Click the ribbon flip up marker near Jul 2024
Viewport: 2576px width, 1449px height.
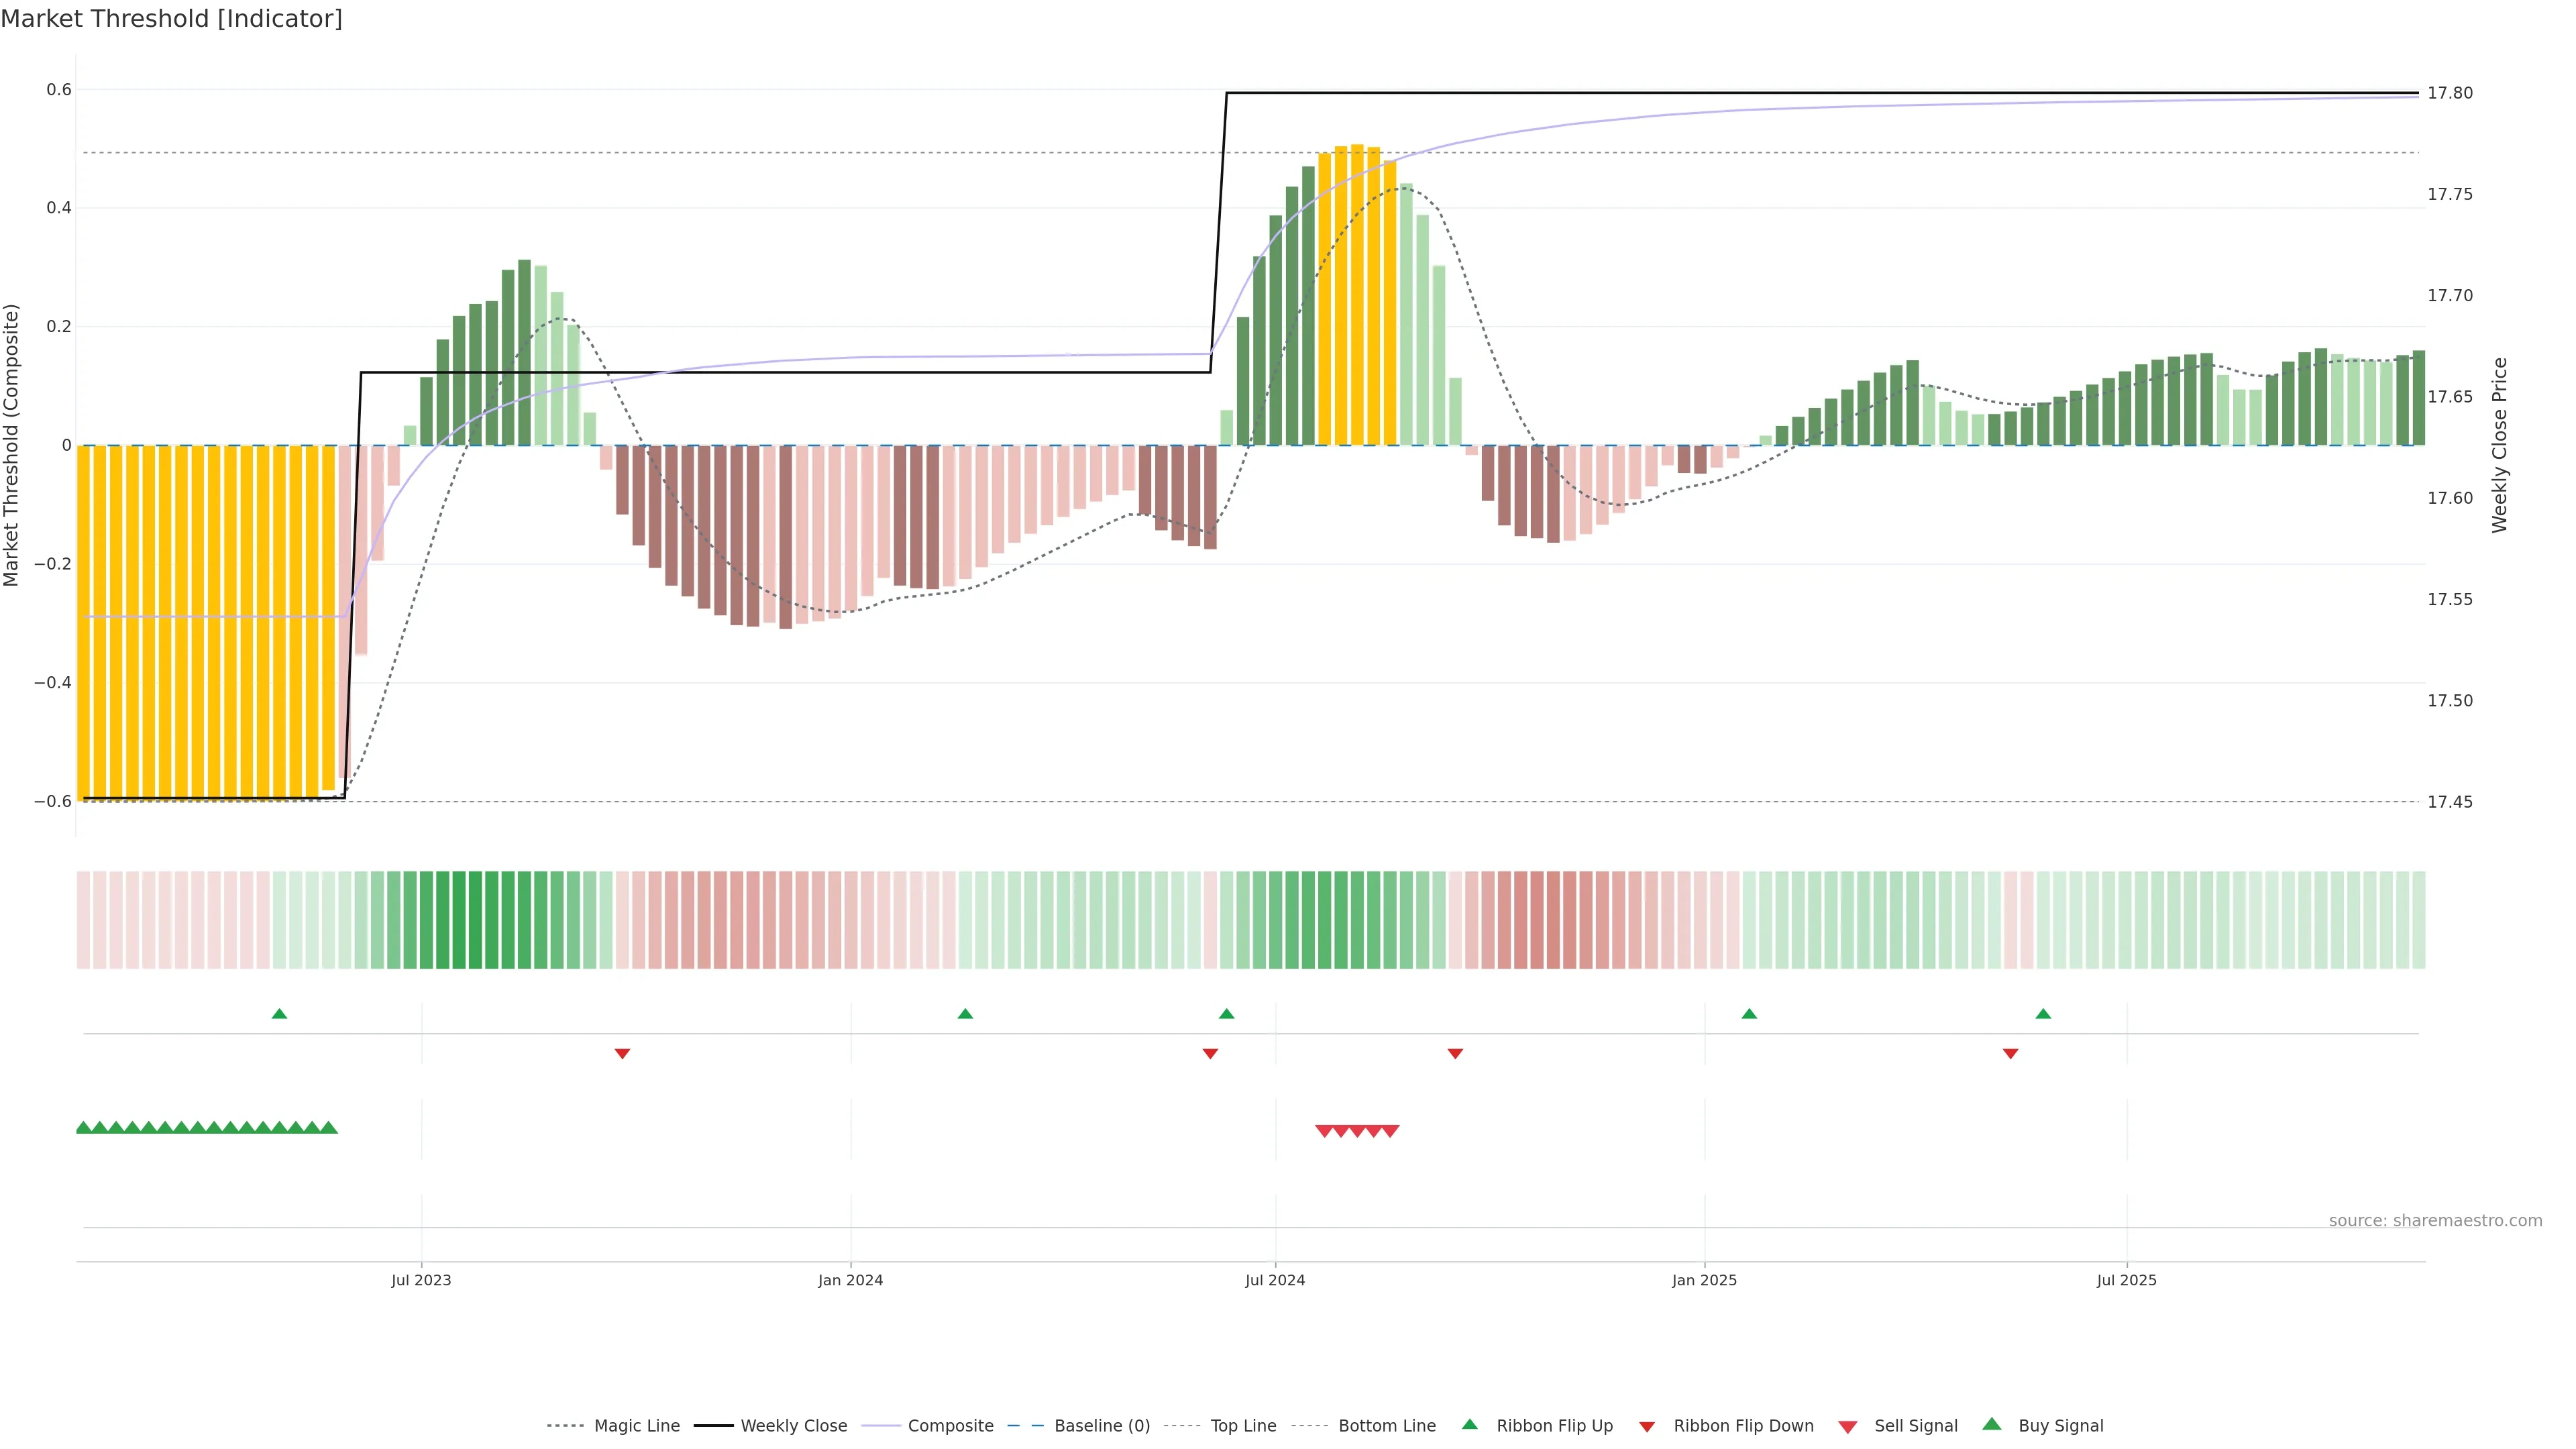[1227, 1014]
